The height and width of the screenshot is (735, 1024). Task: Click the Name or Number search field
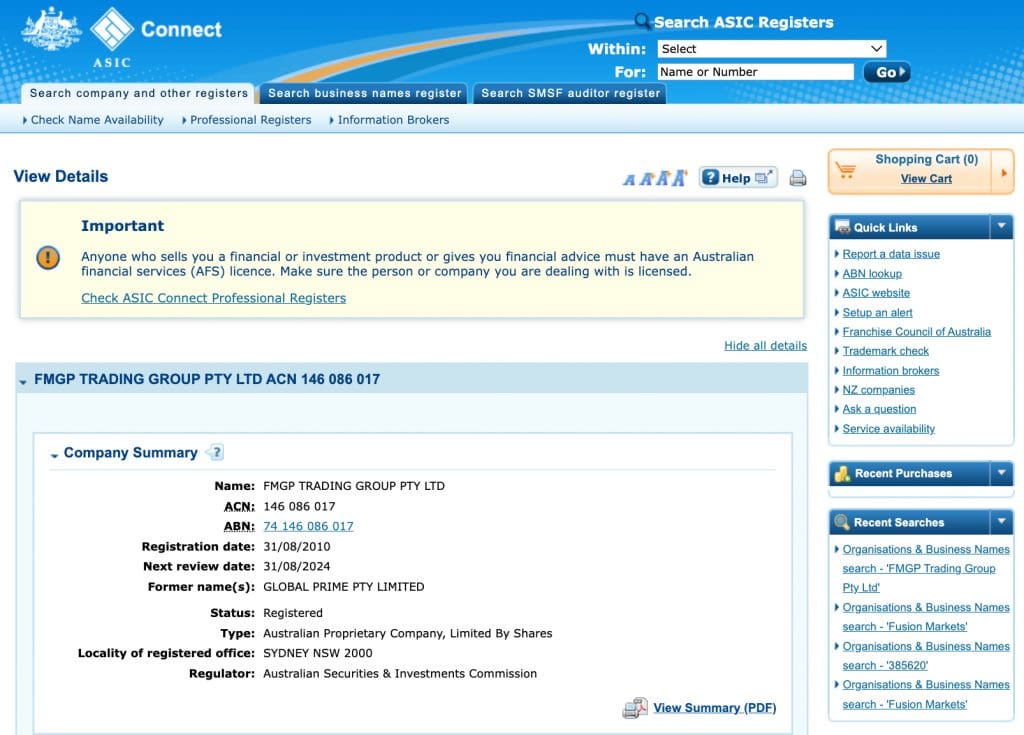click(755, 72)
